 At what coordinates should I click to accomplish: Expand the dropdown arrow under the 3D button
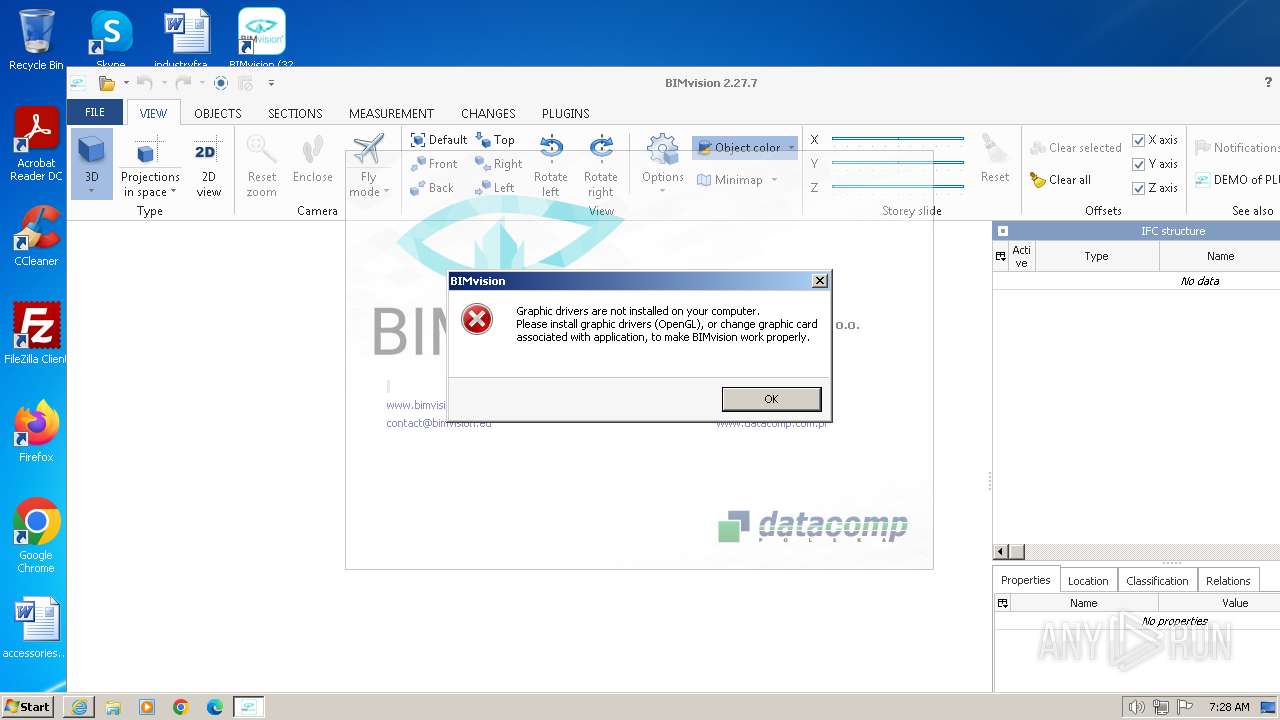tap(91, 191)
